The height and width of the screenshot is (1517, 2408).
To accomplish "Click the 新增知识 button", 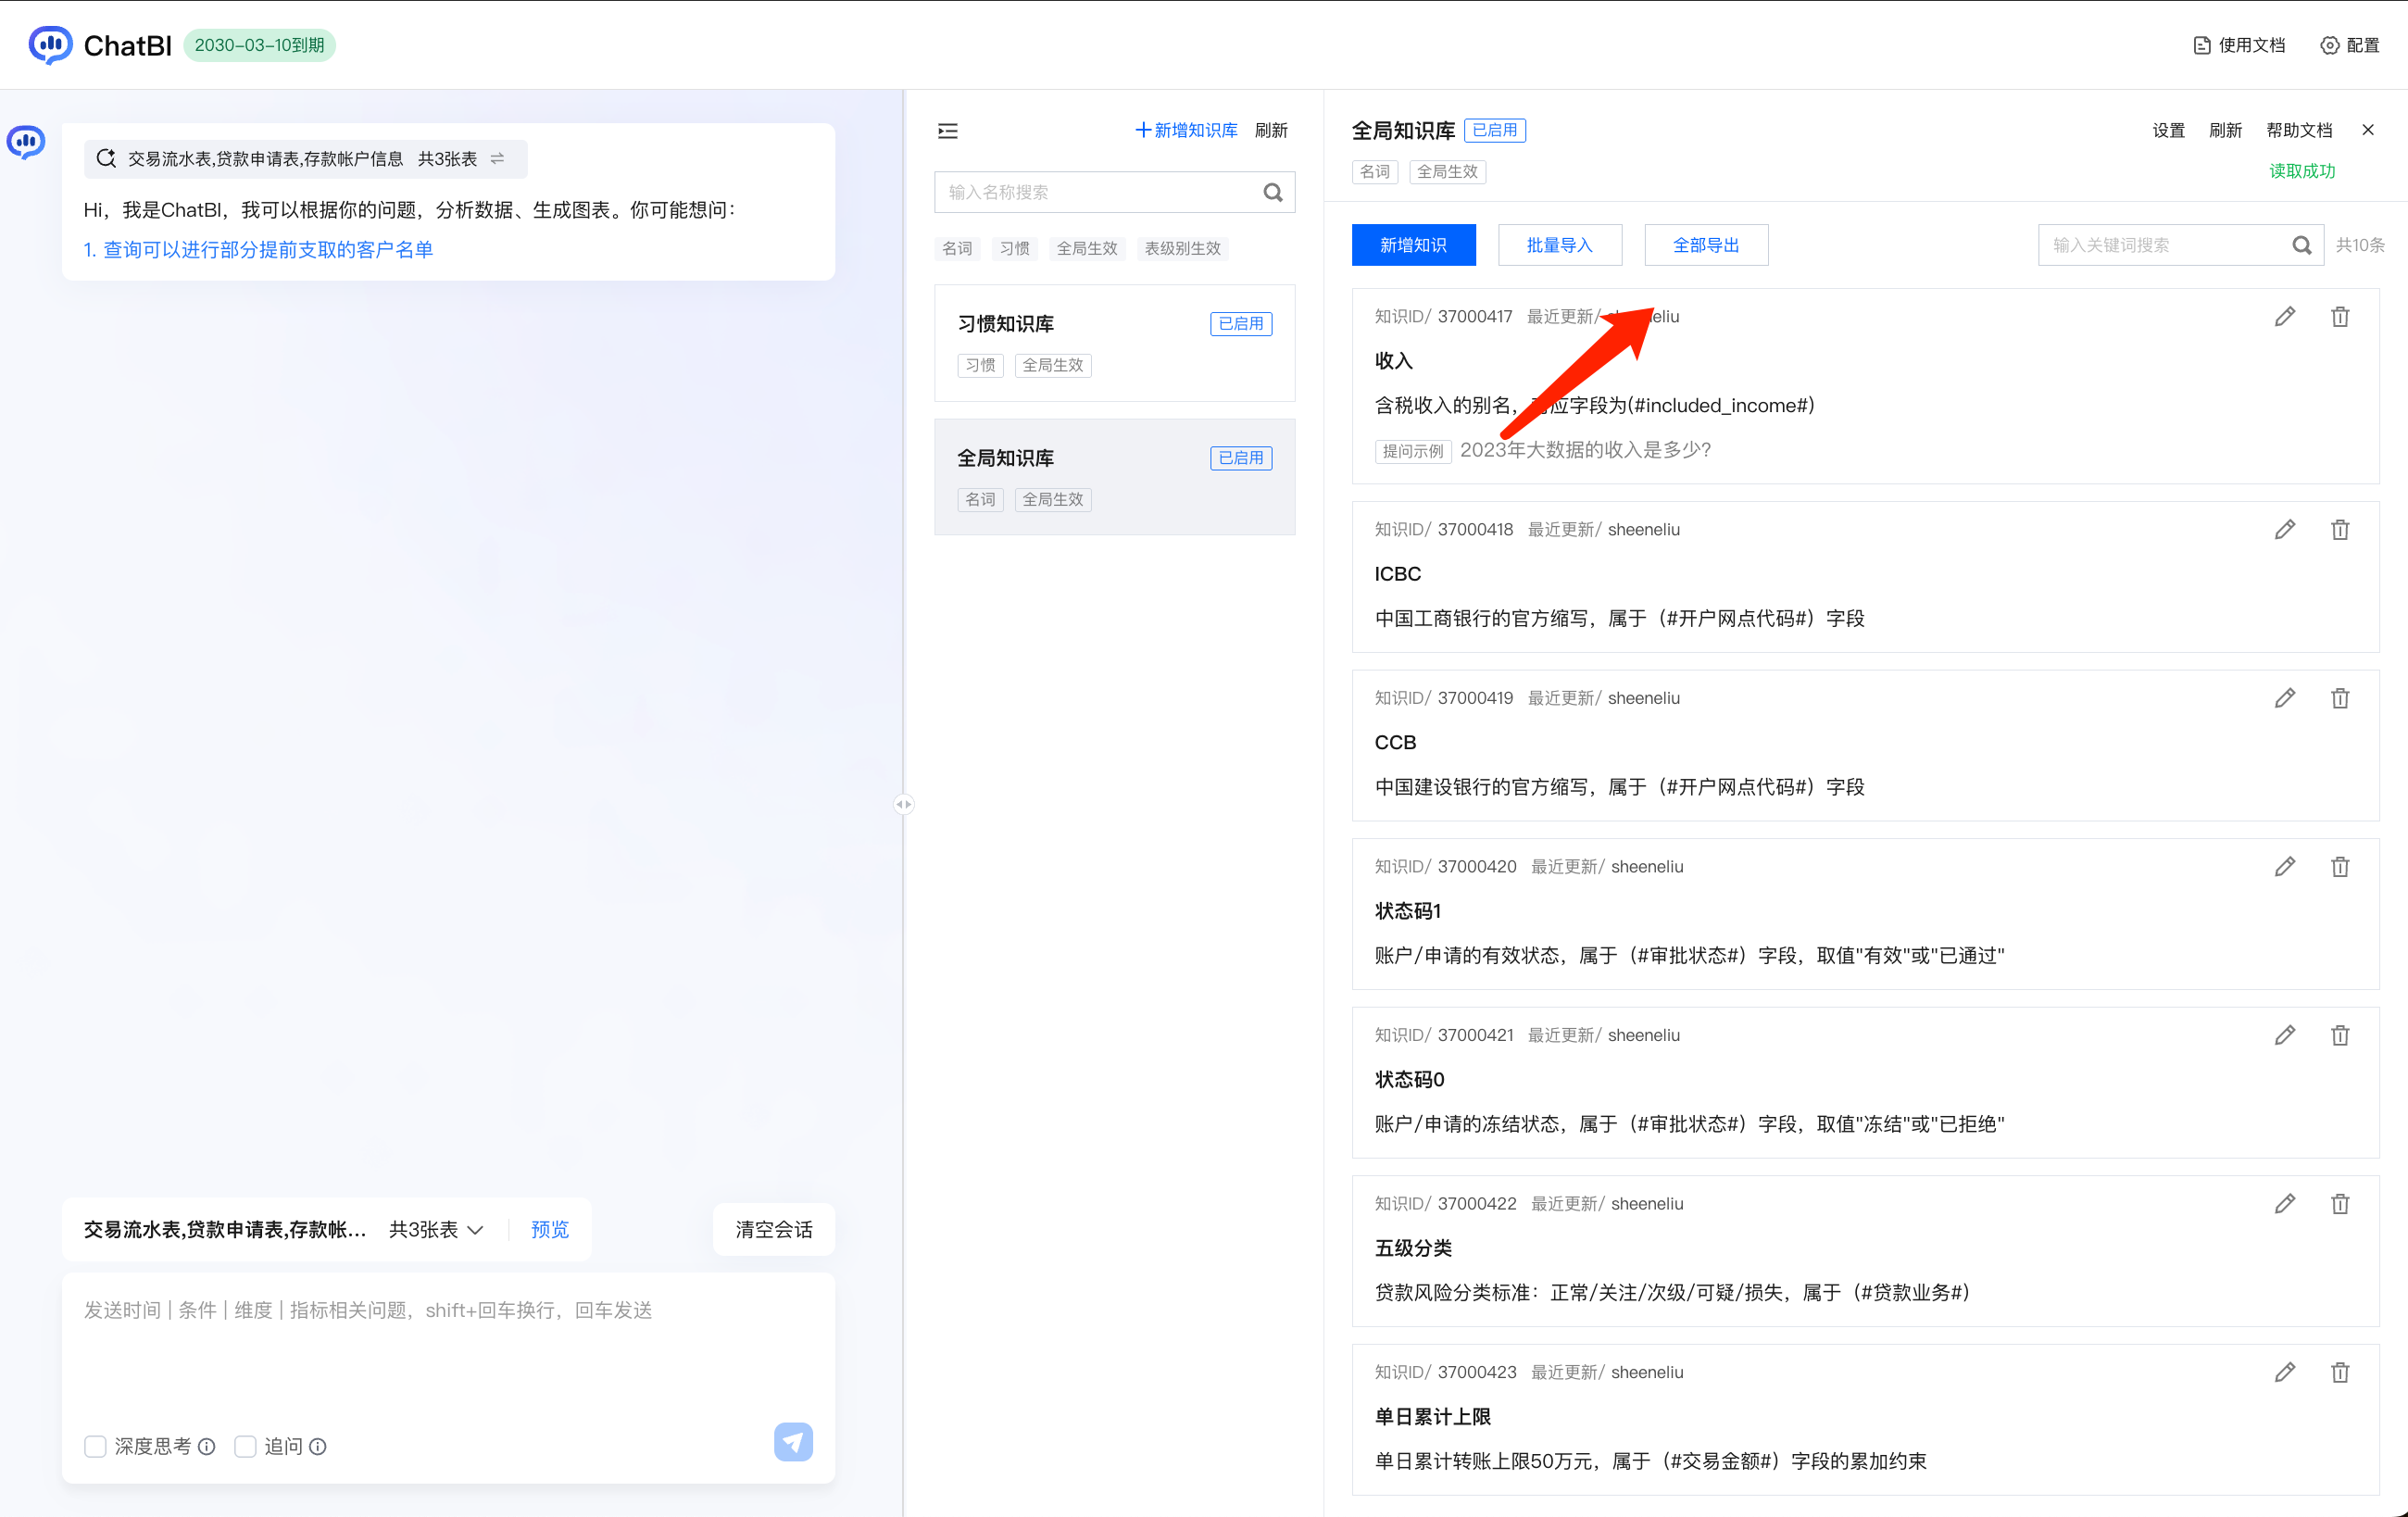I will coord(1412,245).
